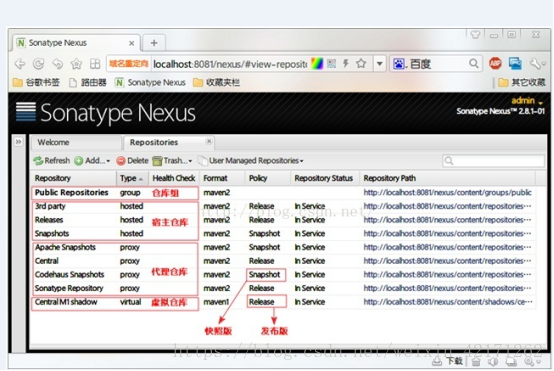Image resolution: width=554 pixels, height=371 pixels.
Task: Open the Sonatype Nexus bookmark
Action: (151, 82)
